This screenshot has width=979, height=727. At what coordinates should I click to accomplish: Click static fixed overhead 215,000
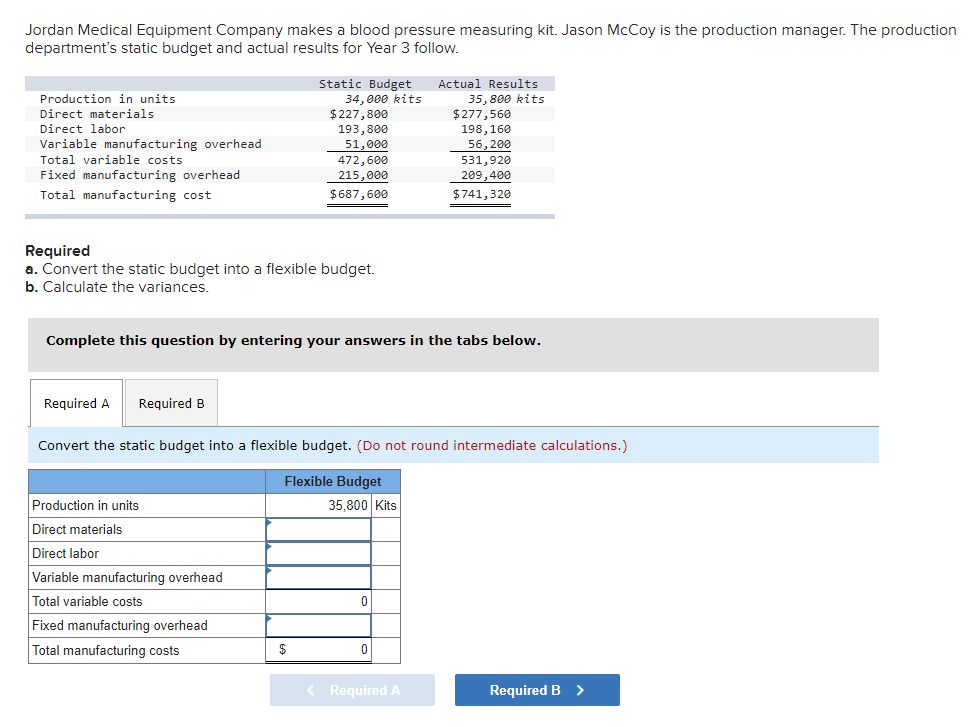[x=363, y=175]
